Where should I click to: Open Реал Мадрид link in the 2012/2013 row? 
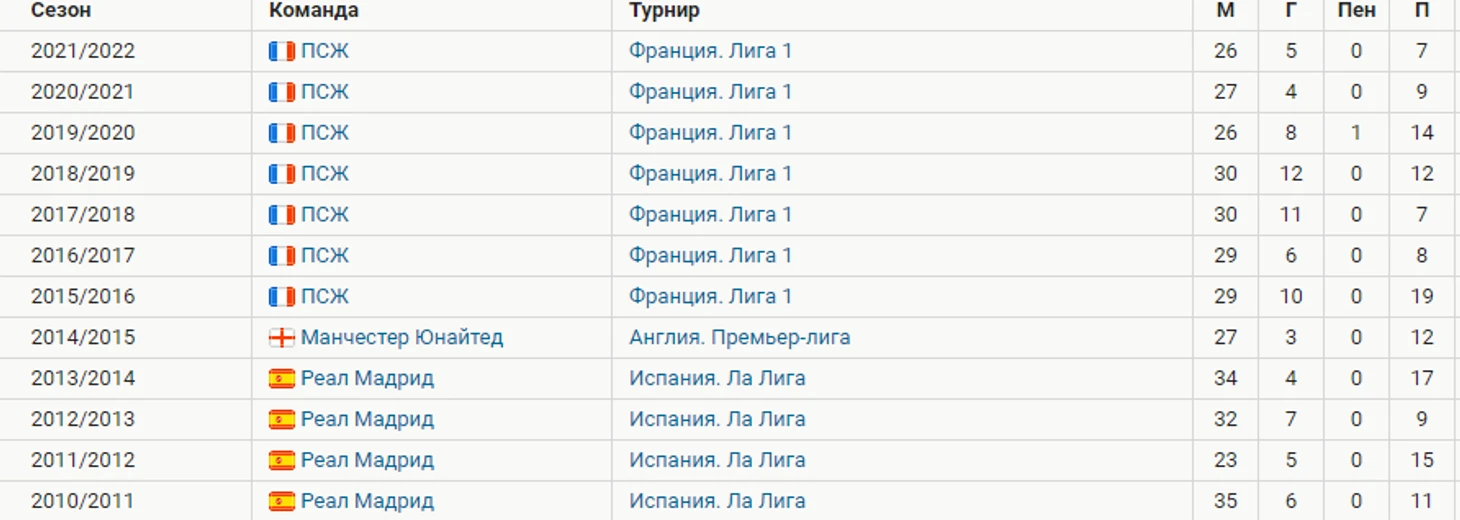[x=367, y=420]
